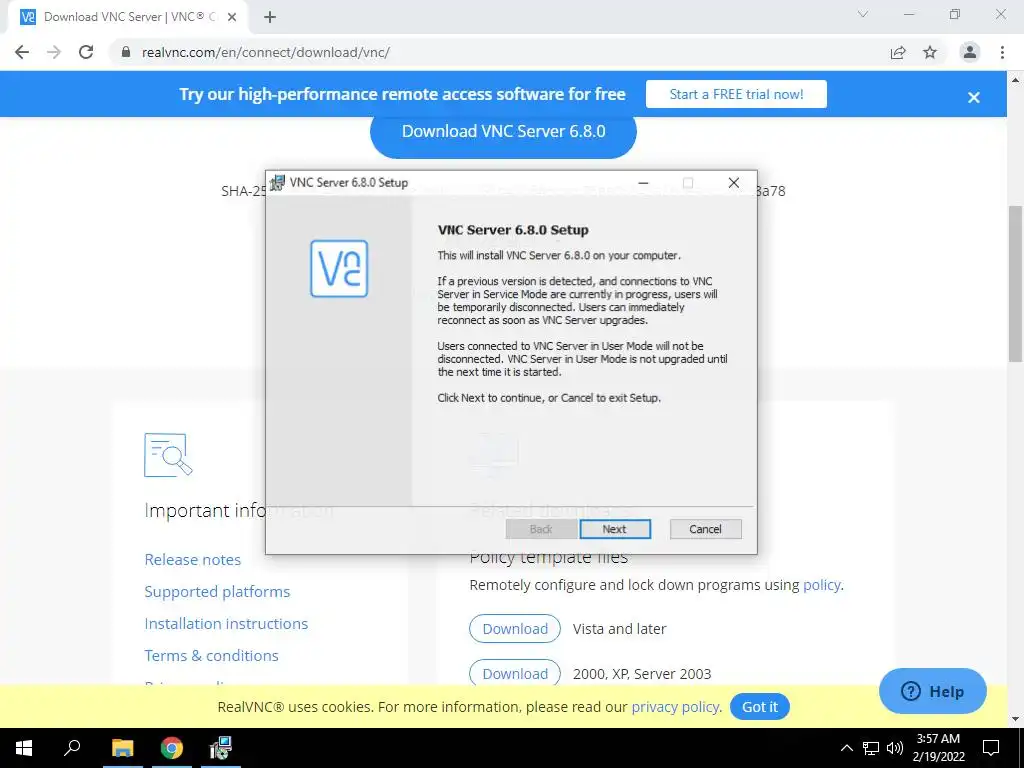Click the VNC installer taskbar icon

click(x=221, y=748)
